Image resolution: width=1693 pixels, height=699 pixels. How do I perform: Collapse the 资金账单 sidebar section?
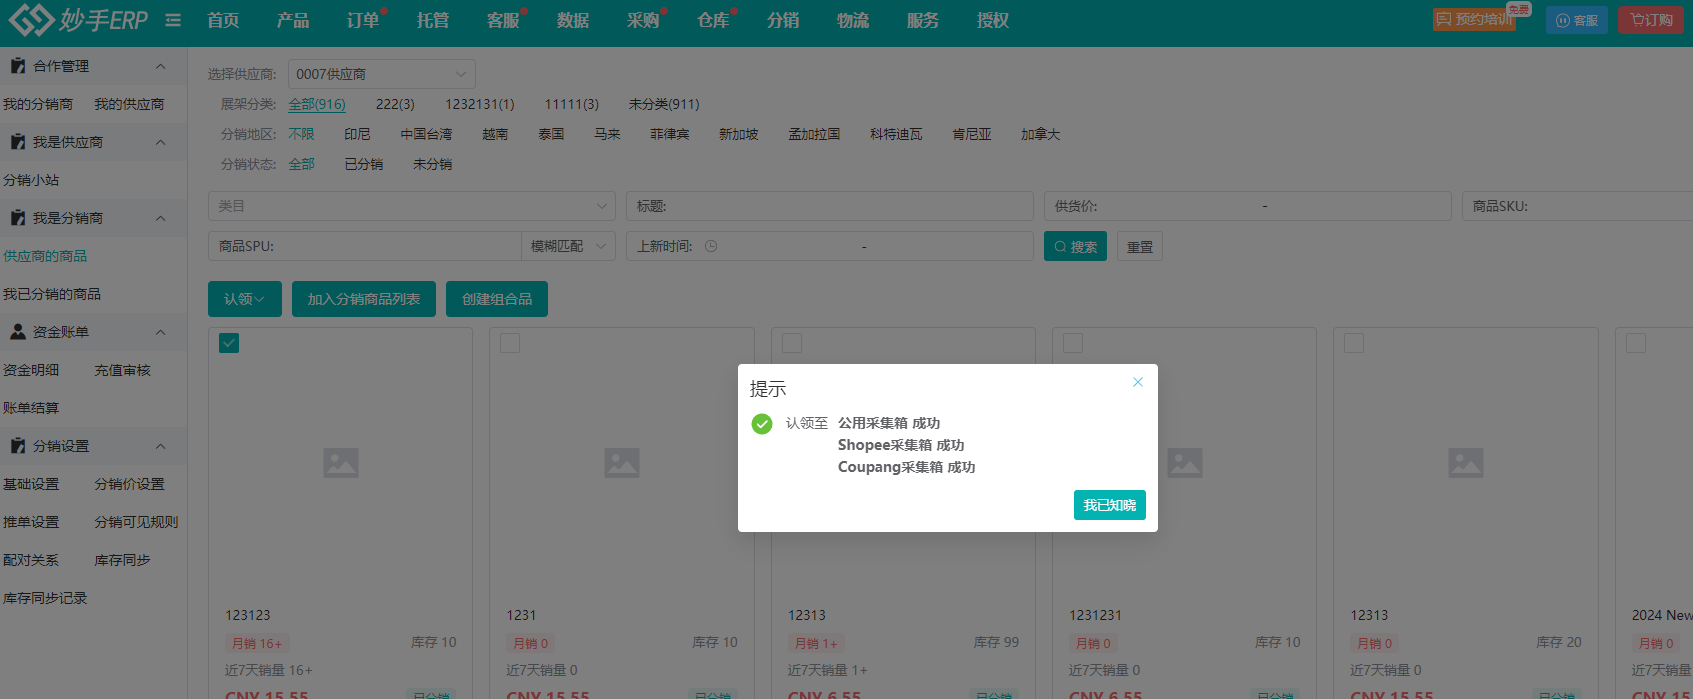pyautogui.click(x=161, y=332)
